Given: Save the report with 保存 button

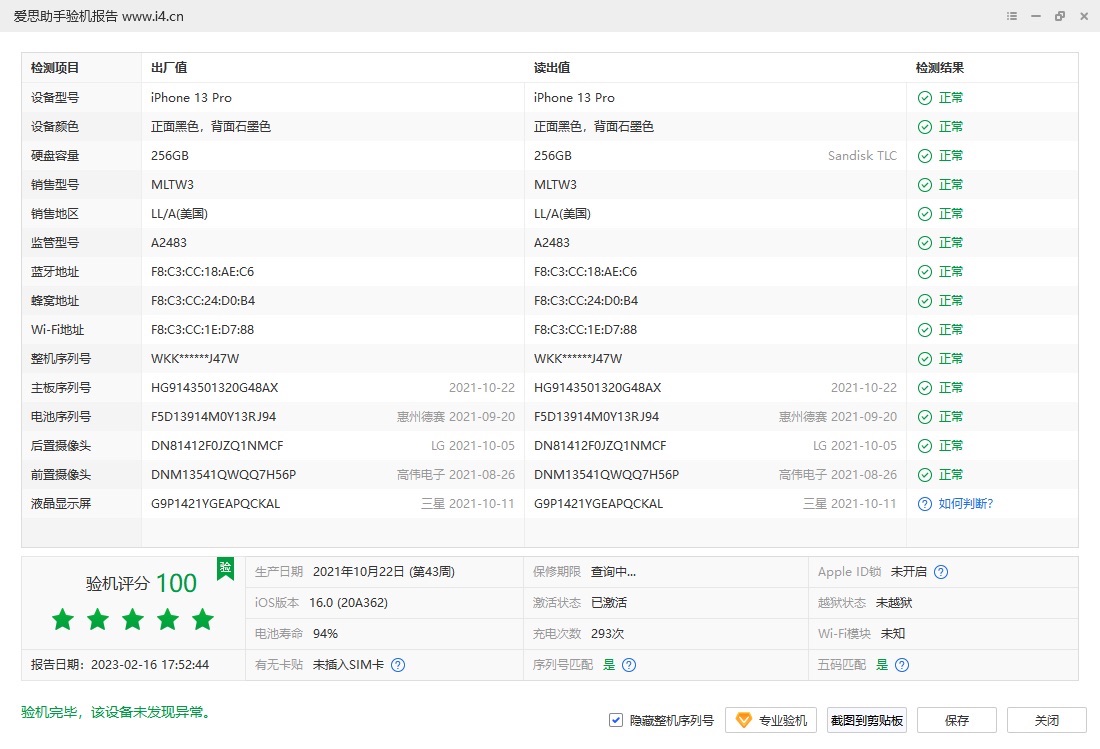Looking at the screenshot, I should point(956,720).
